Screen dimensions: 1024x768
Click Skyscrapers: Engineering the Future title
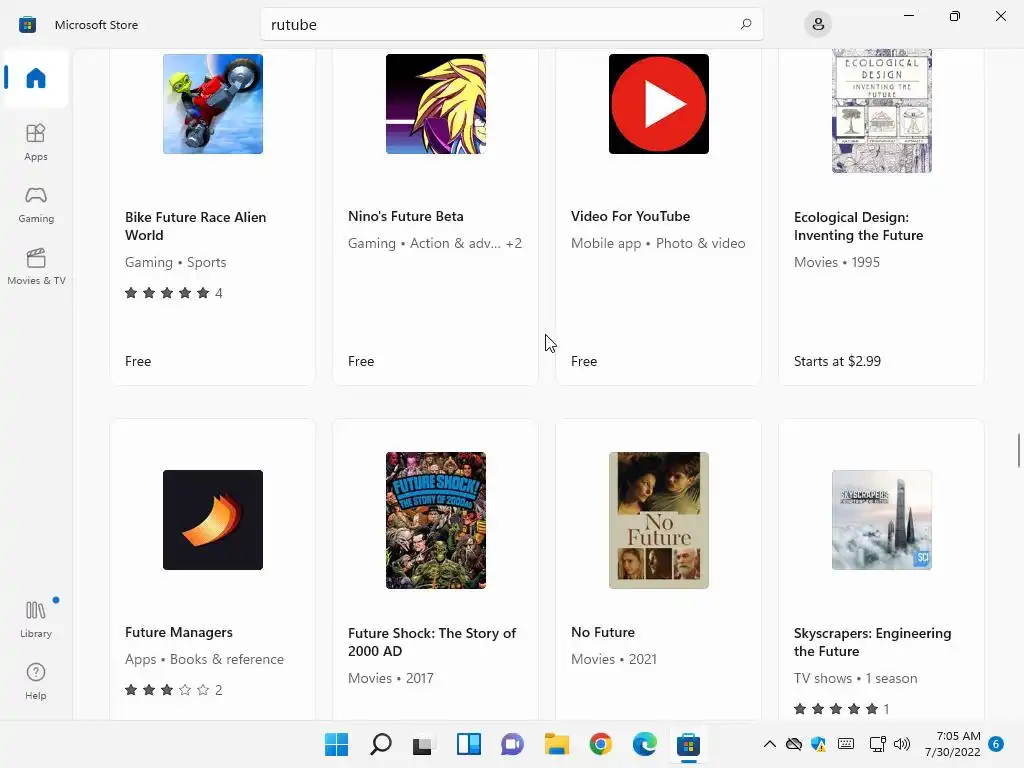click(872, 642)
